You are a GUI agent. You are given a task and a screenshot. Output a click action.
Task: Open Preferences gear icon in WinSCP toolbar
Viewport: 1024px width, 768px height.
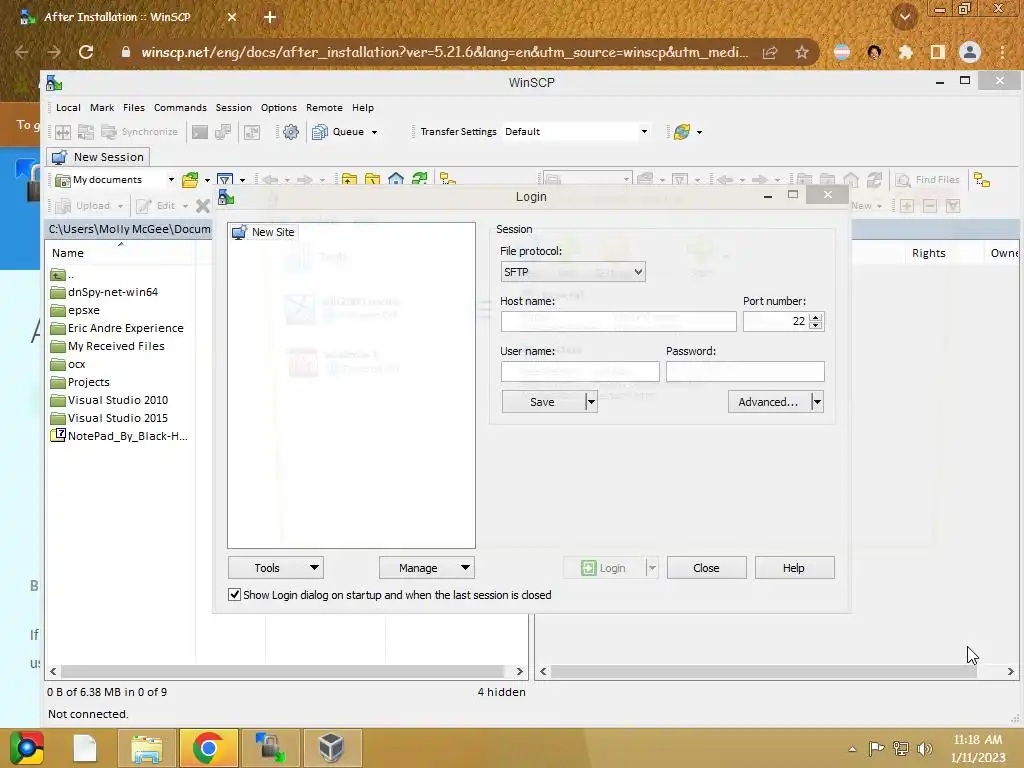pyautogui.click(x=291, y=132)
